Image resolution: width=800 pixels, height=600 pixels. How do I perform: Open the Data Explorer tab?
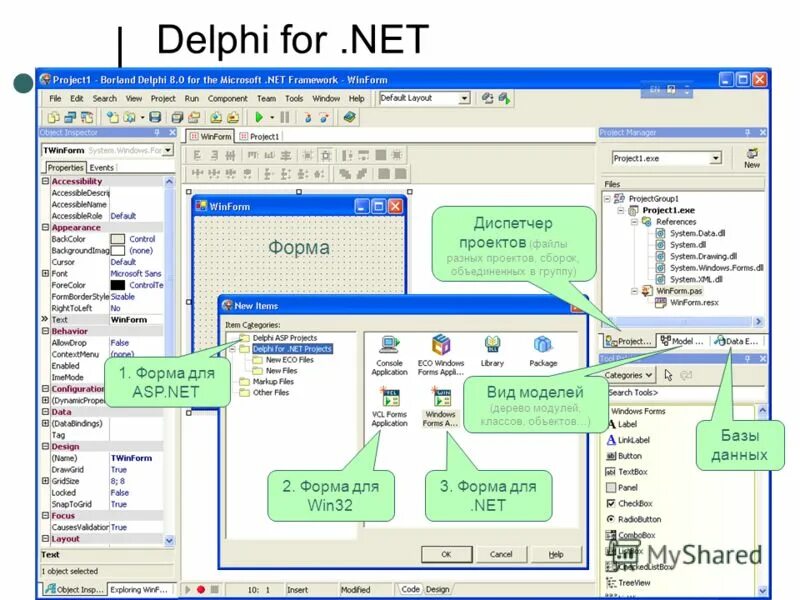pos(736,341)
